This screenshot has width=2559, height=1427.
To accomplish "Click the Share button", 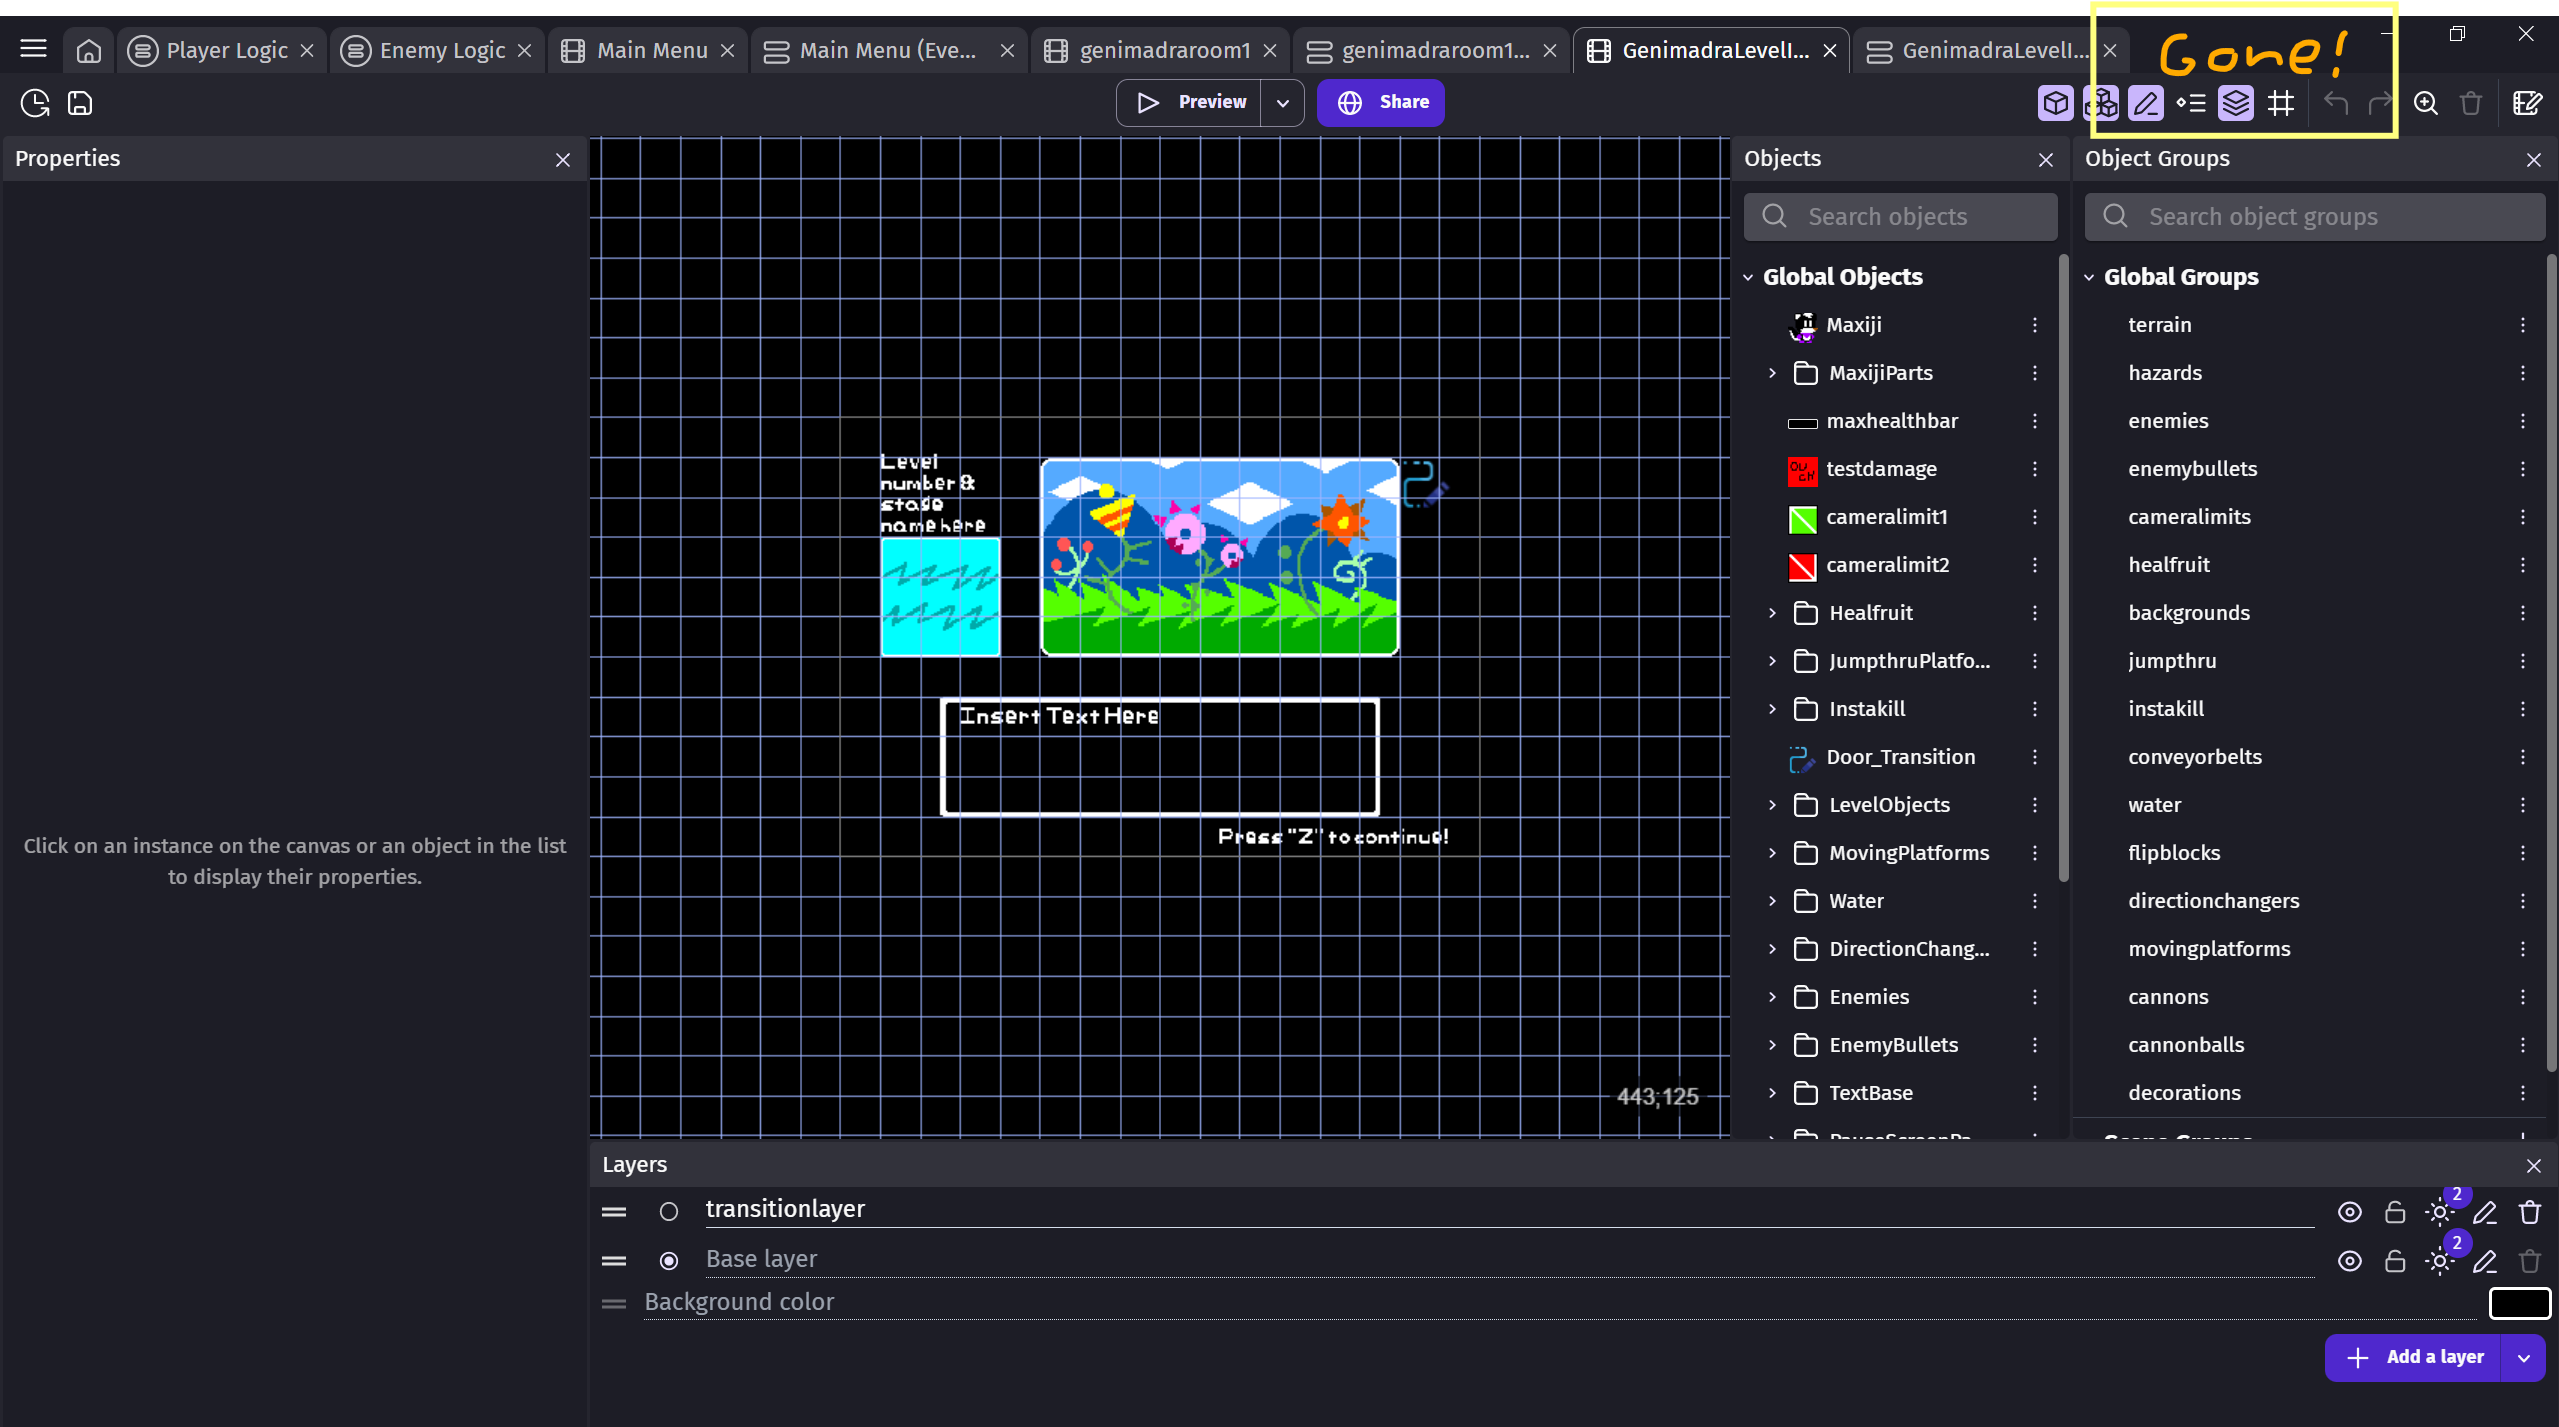I will tap(1381, 103).
